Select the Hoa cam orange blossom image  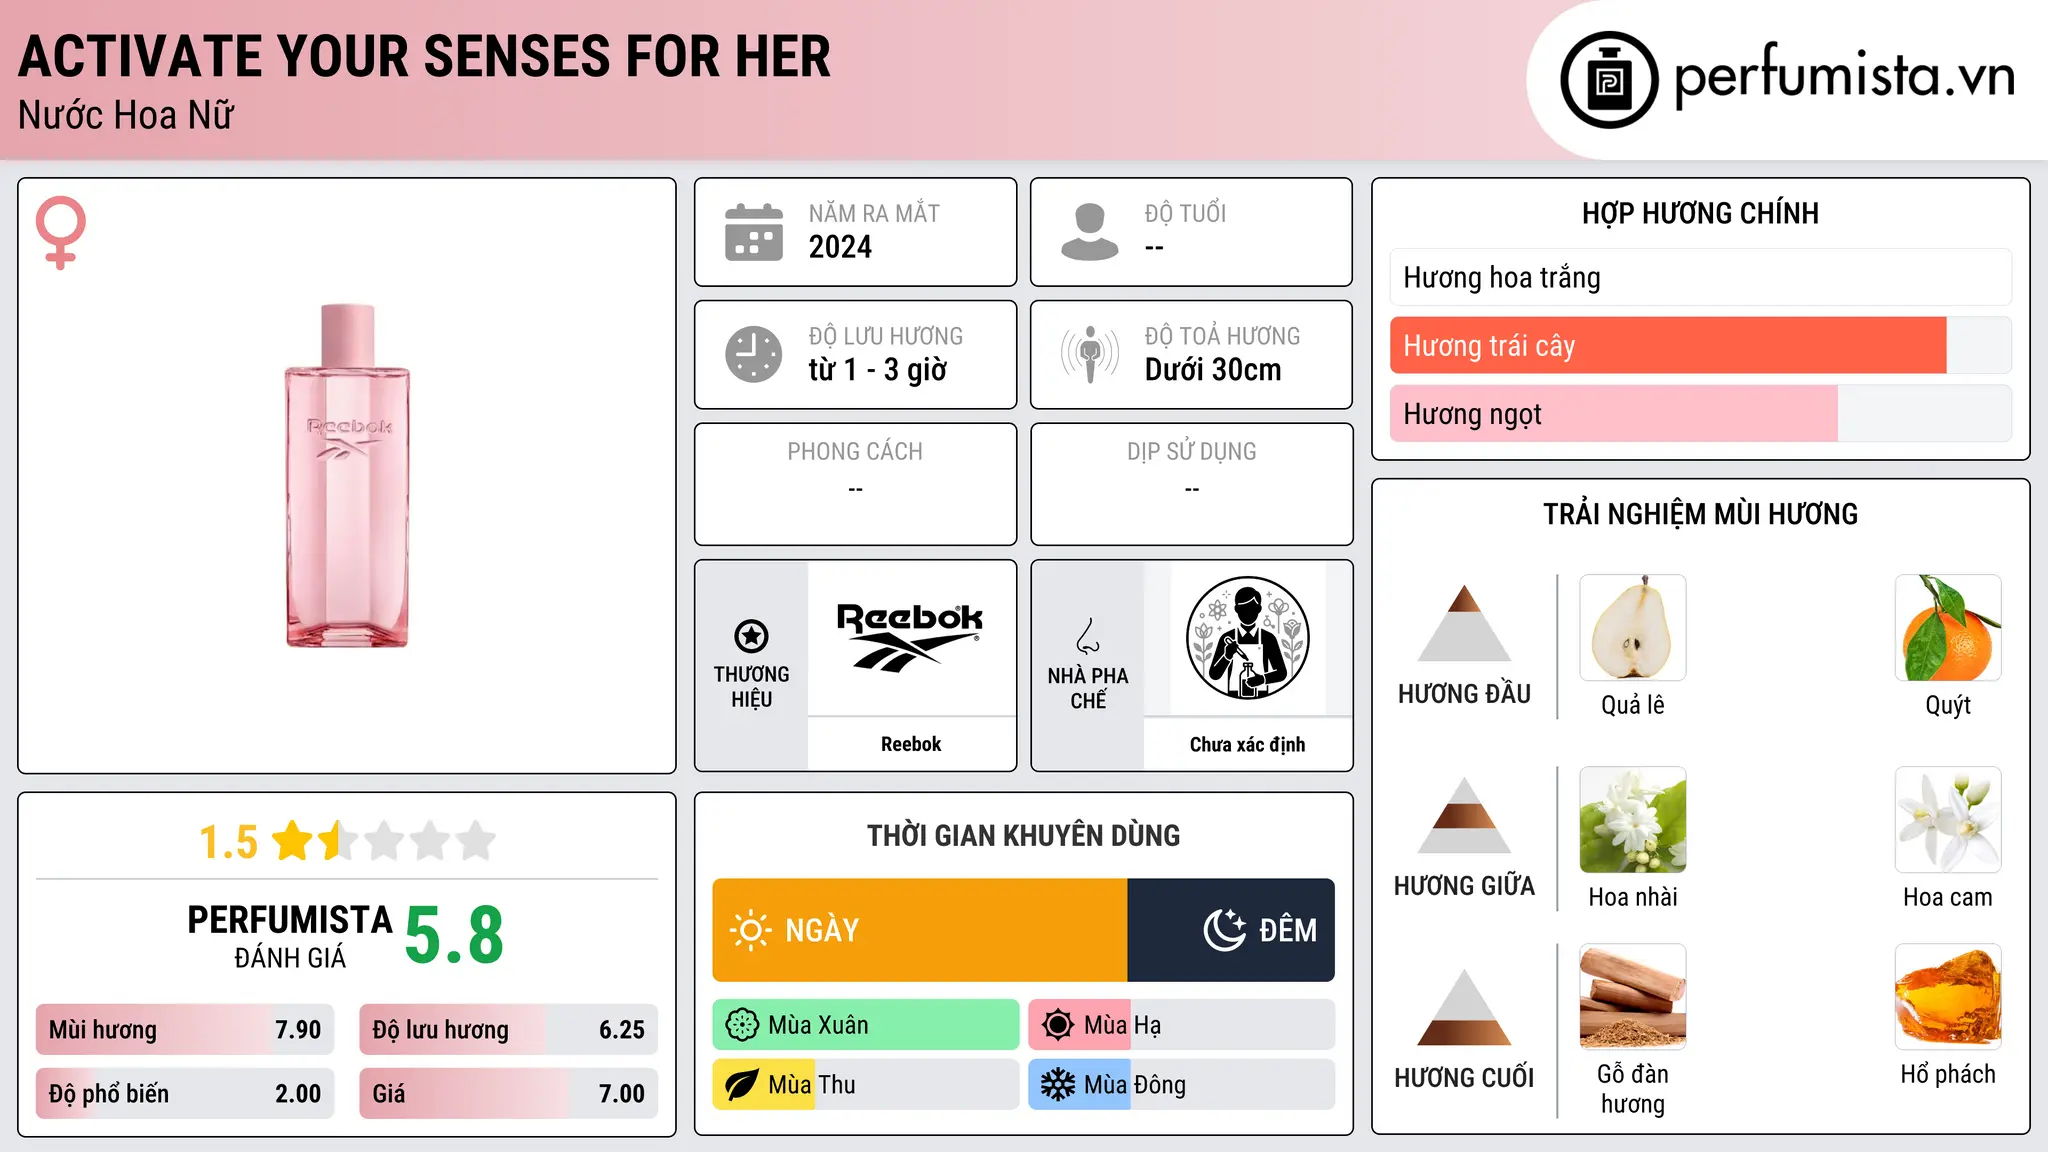coord(1948,820)
